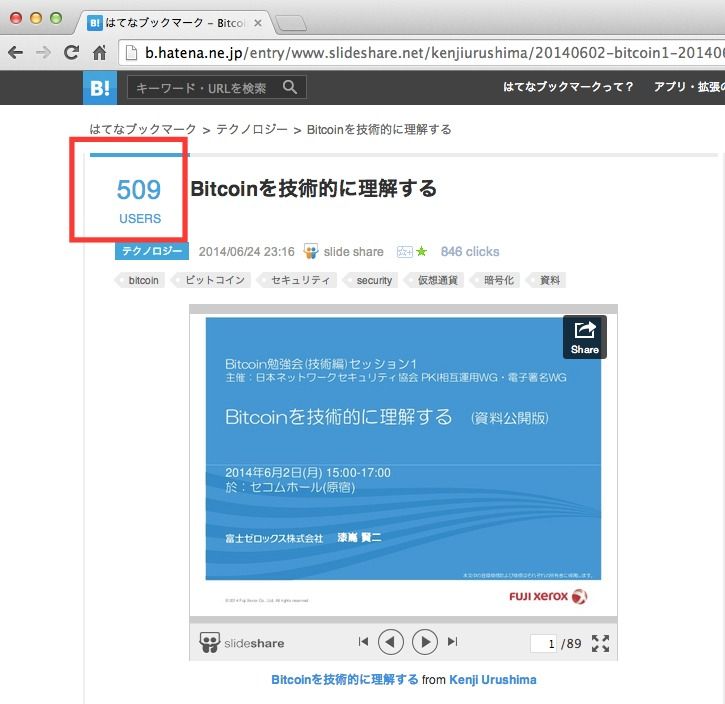725x704 pixels.
Task: Click the FUJI XEROX logo on slide
Action: (548, 596)
